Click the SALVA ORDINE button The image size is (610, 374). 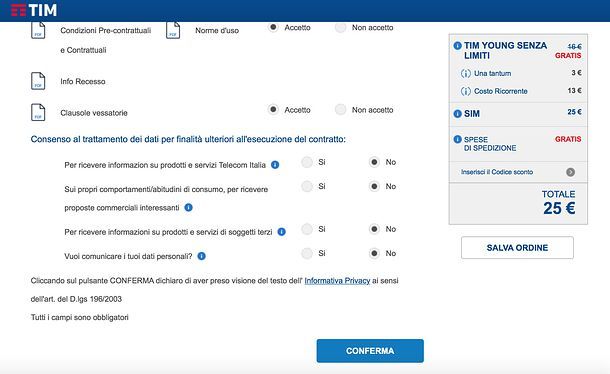(x=517, y=248)
